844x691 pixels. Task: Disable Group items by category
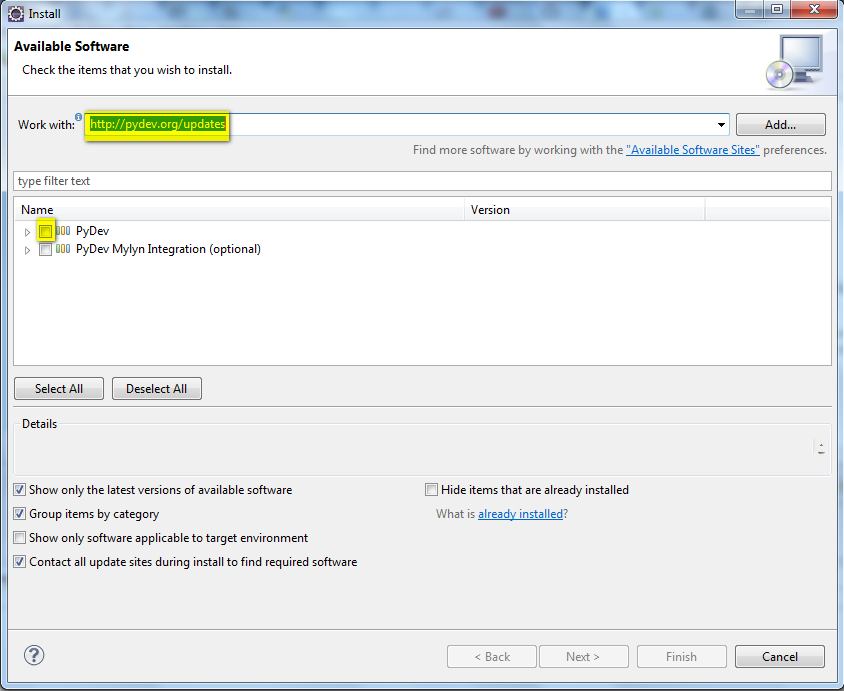click(19, 513)
